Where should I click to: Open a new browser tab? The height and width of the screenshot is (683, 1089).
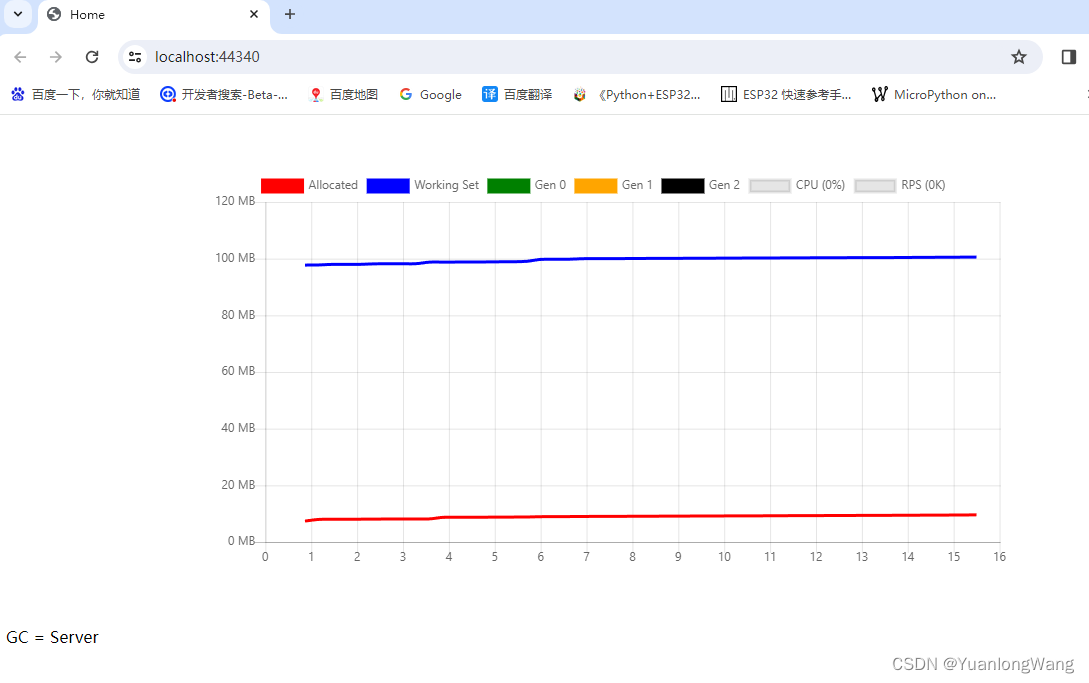(x=290, y=15)
